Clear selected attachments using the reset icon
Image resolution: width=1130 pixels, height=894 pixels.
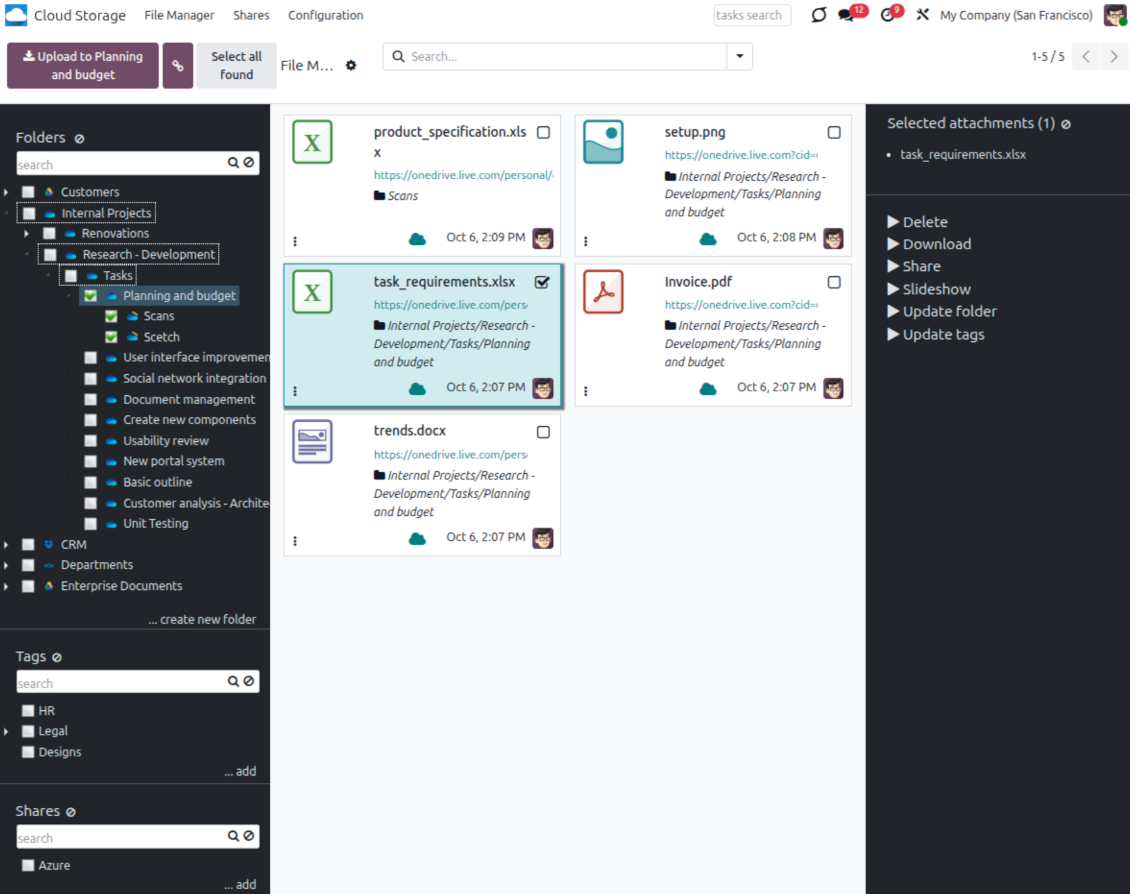click(1066, 124)
